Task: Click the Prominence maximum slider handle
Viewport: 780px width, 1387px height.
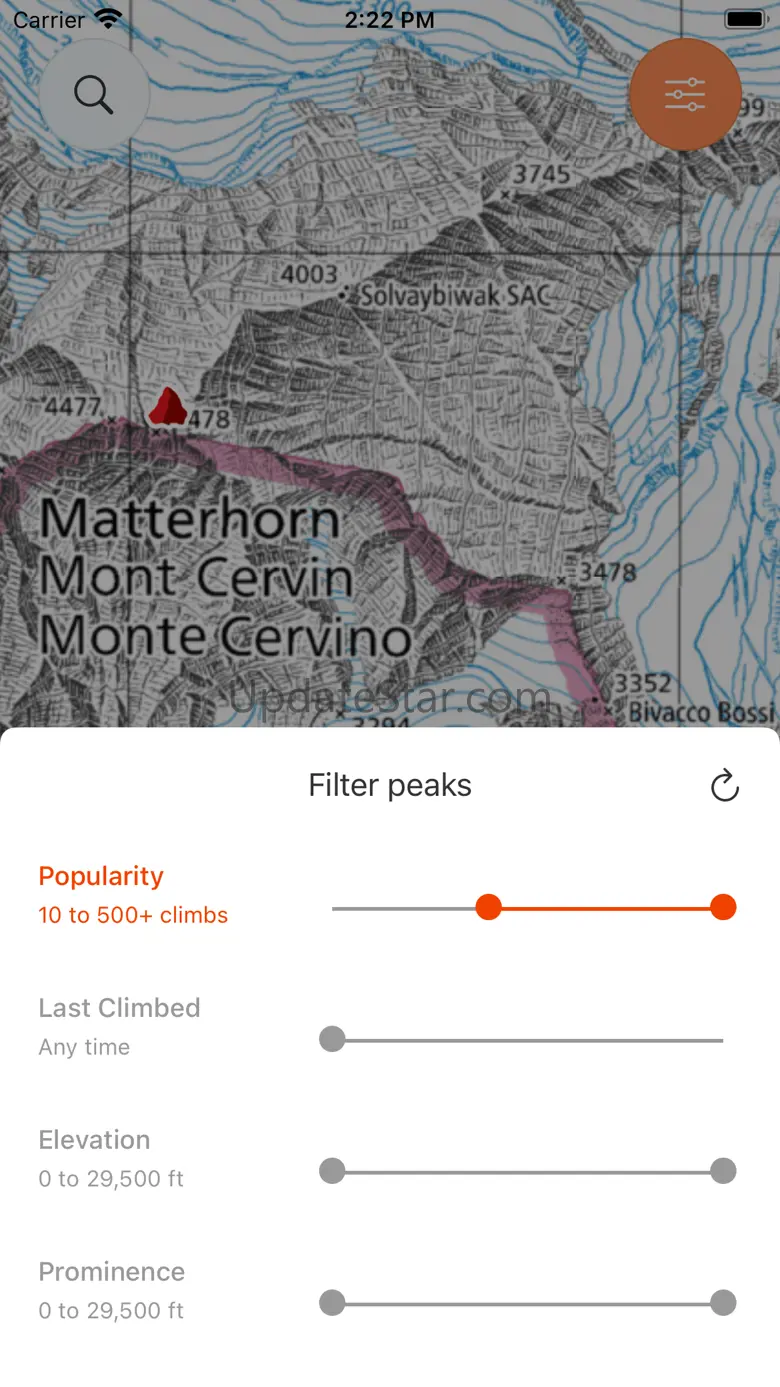Action: coord(723,1303)
